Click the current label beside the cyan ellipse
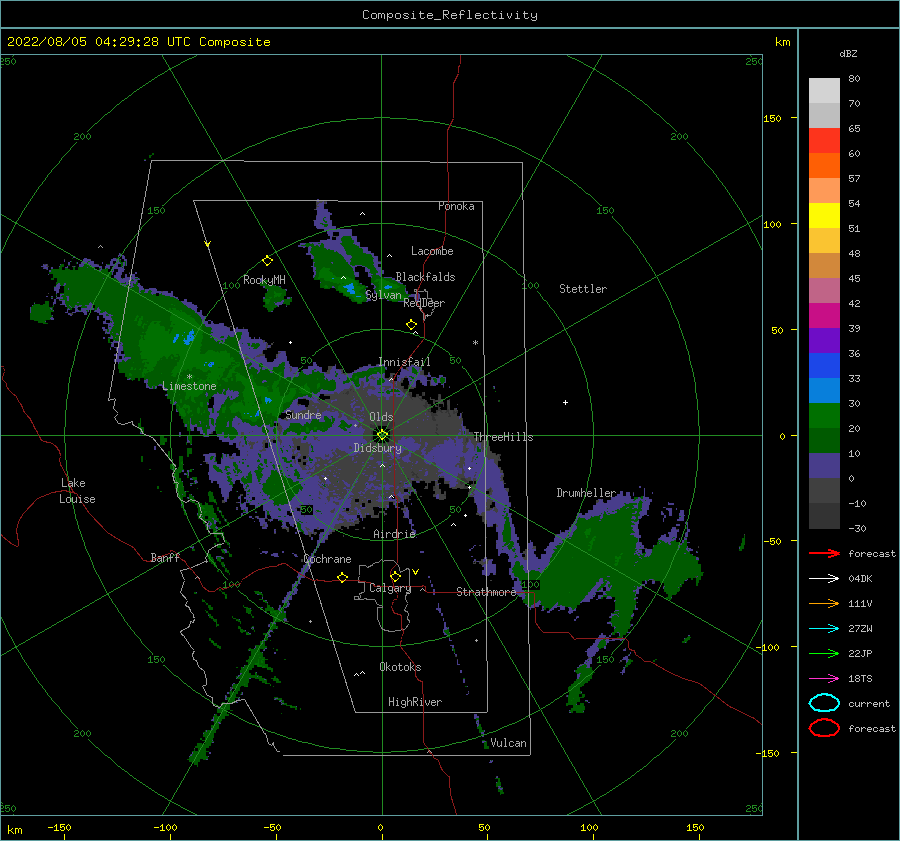The image size is (900, 841). pos(868,703)
